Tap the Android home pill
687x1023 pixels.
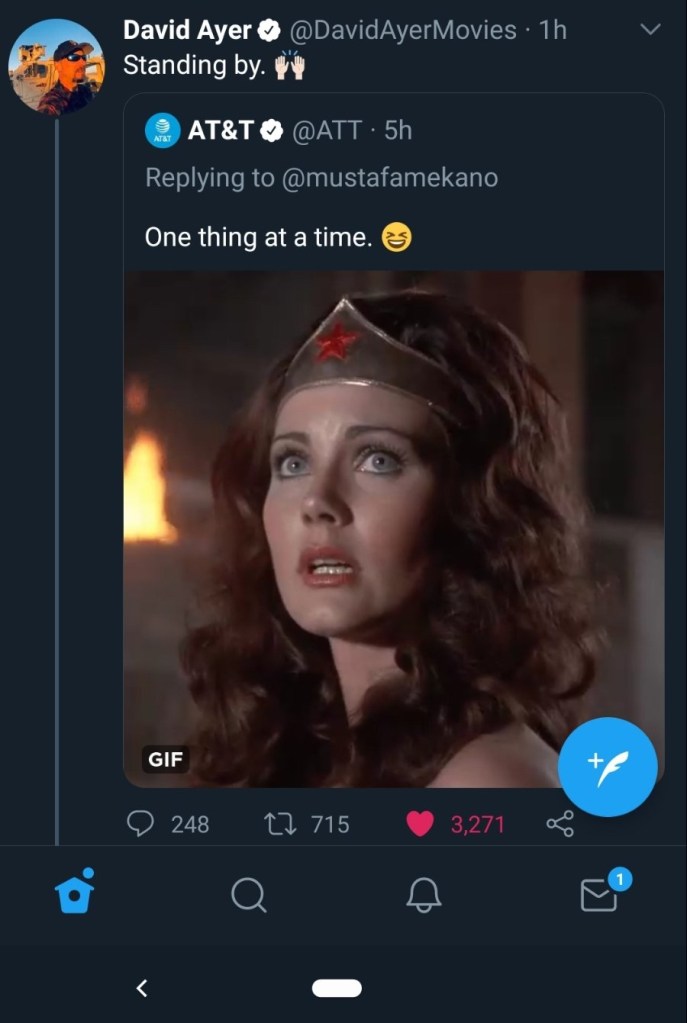pyautogui.click(x=336, y=988)
